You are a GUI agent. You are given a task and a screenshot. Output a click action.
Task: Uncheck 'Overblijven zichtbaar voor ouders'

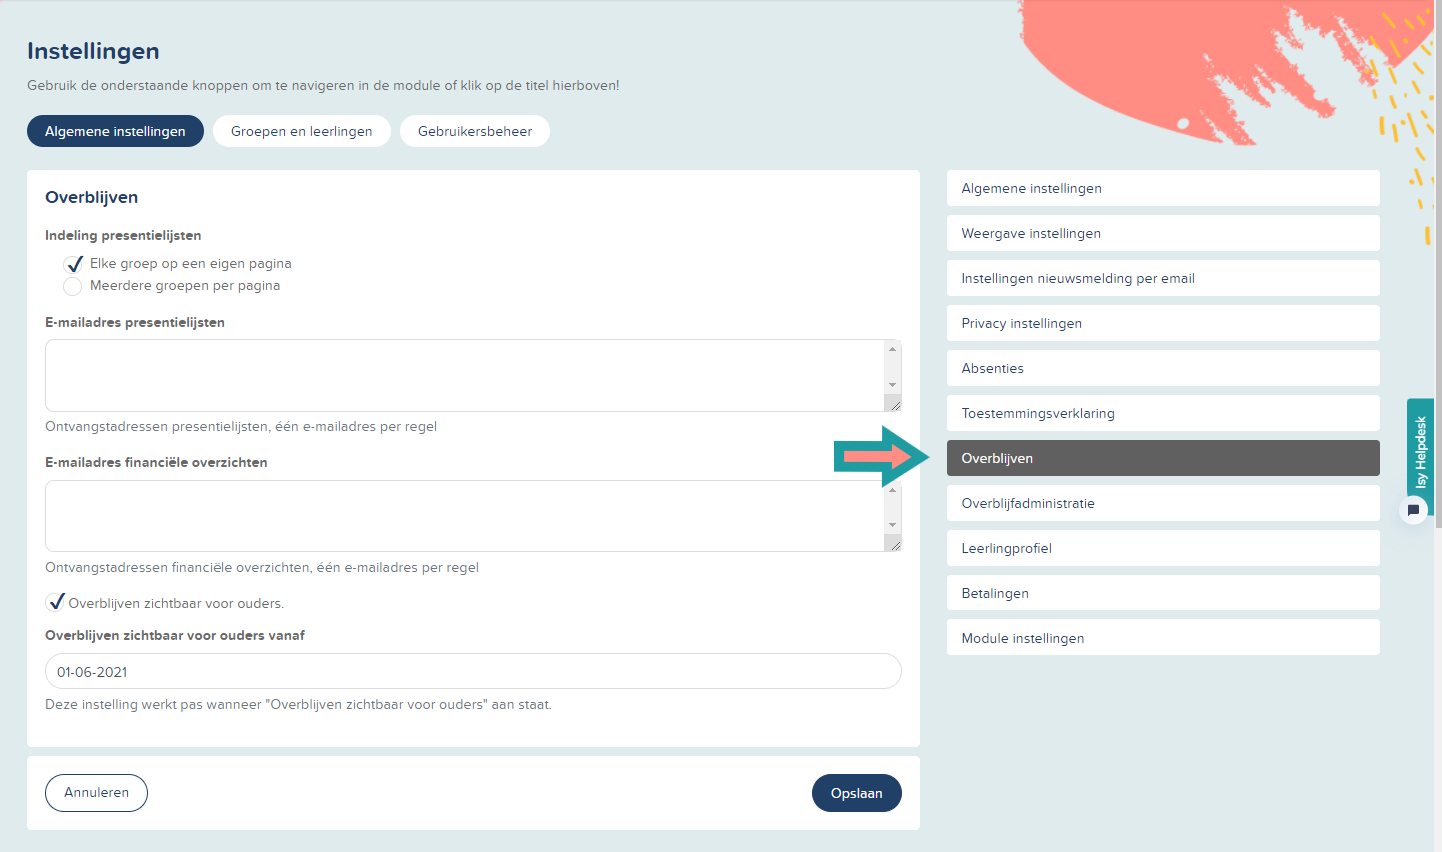click(x=55, y=602)
